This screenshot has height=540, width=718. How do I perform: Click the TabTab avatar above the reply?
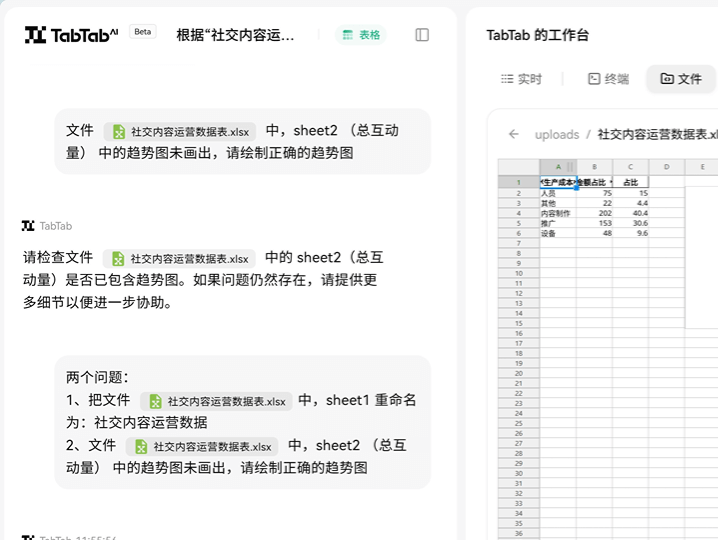coord(28,226)
